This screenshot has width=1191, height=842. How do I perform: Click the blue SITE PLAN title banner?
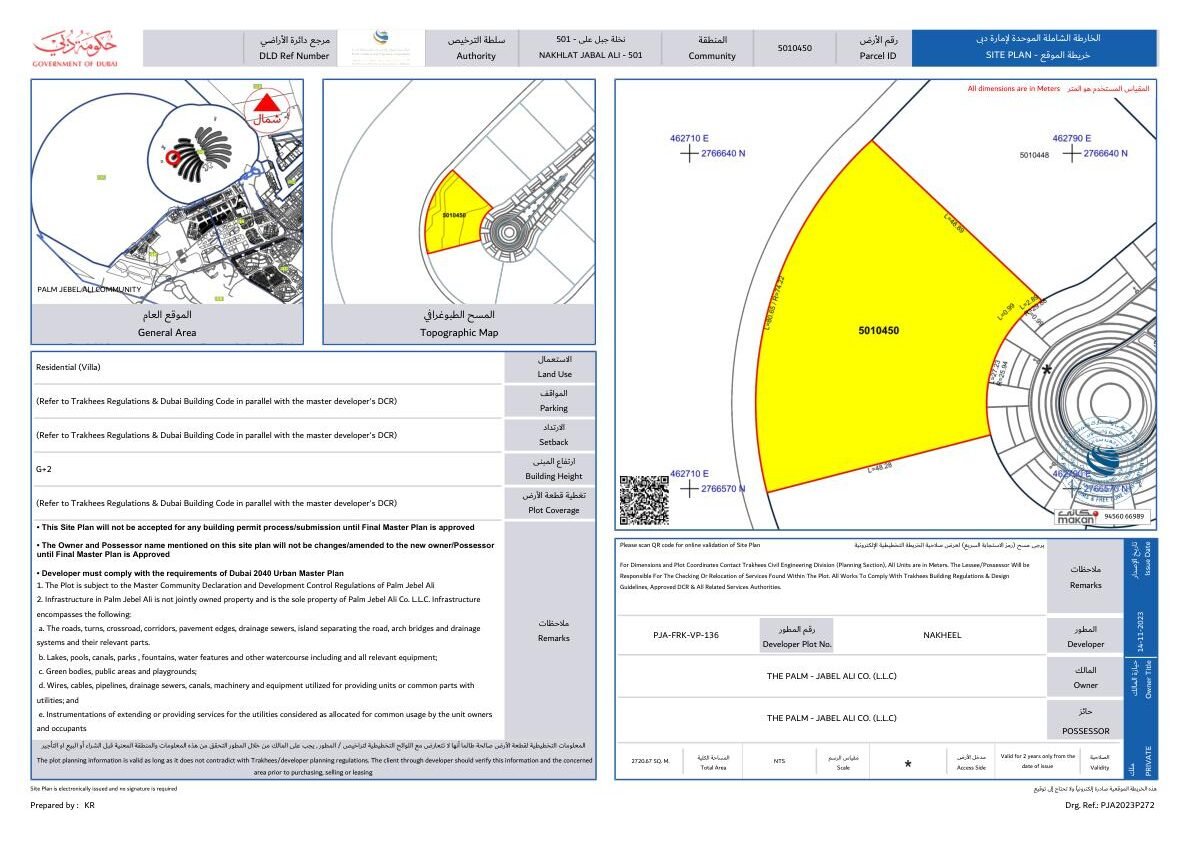[1035, 47]
